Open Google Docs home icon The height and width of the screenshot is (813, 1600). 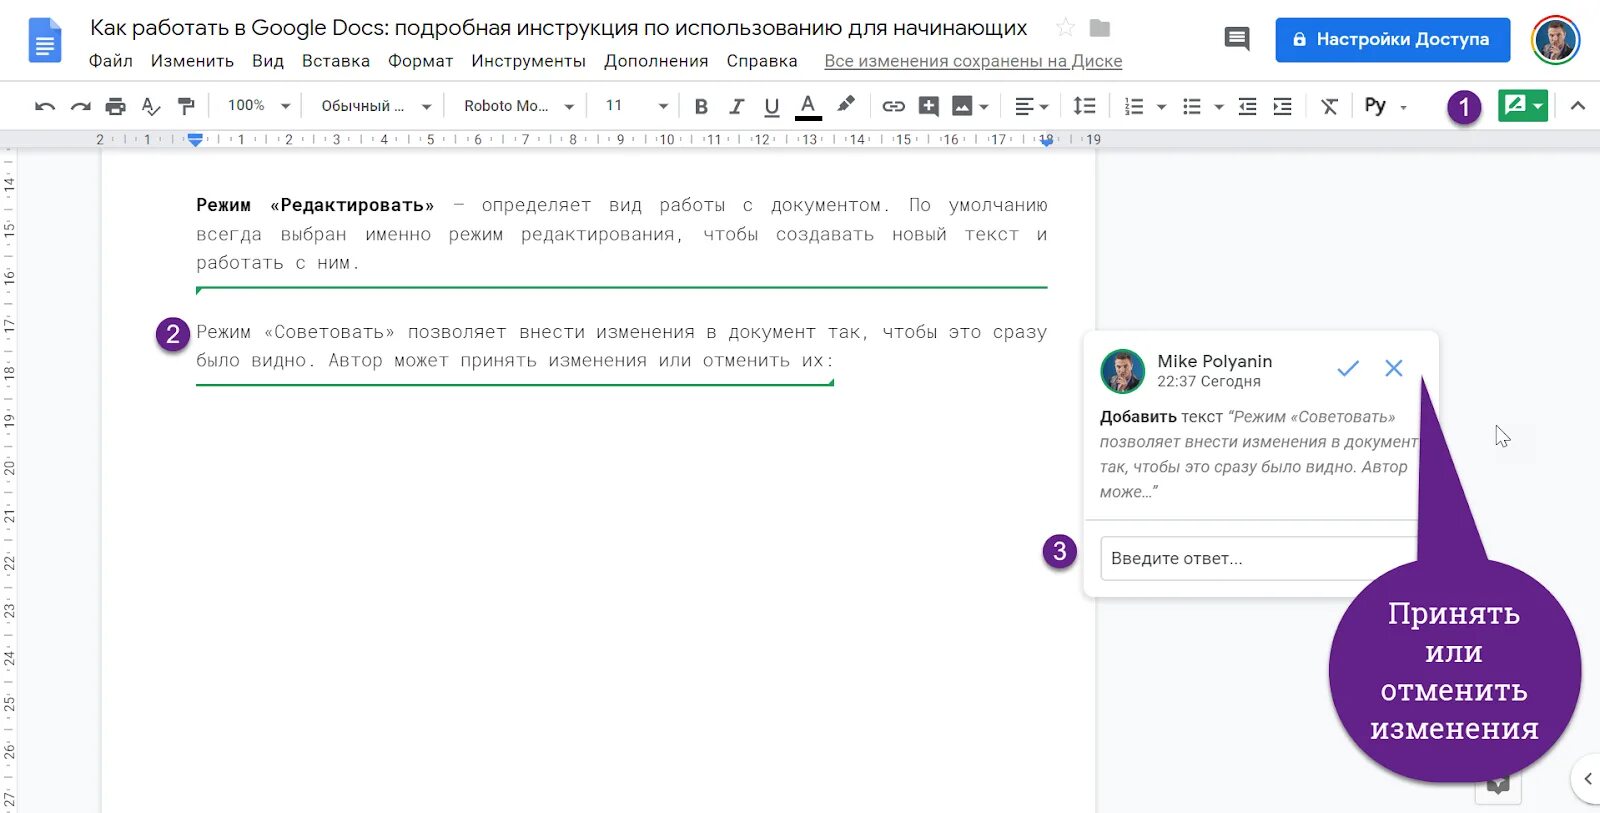45,41
